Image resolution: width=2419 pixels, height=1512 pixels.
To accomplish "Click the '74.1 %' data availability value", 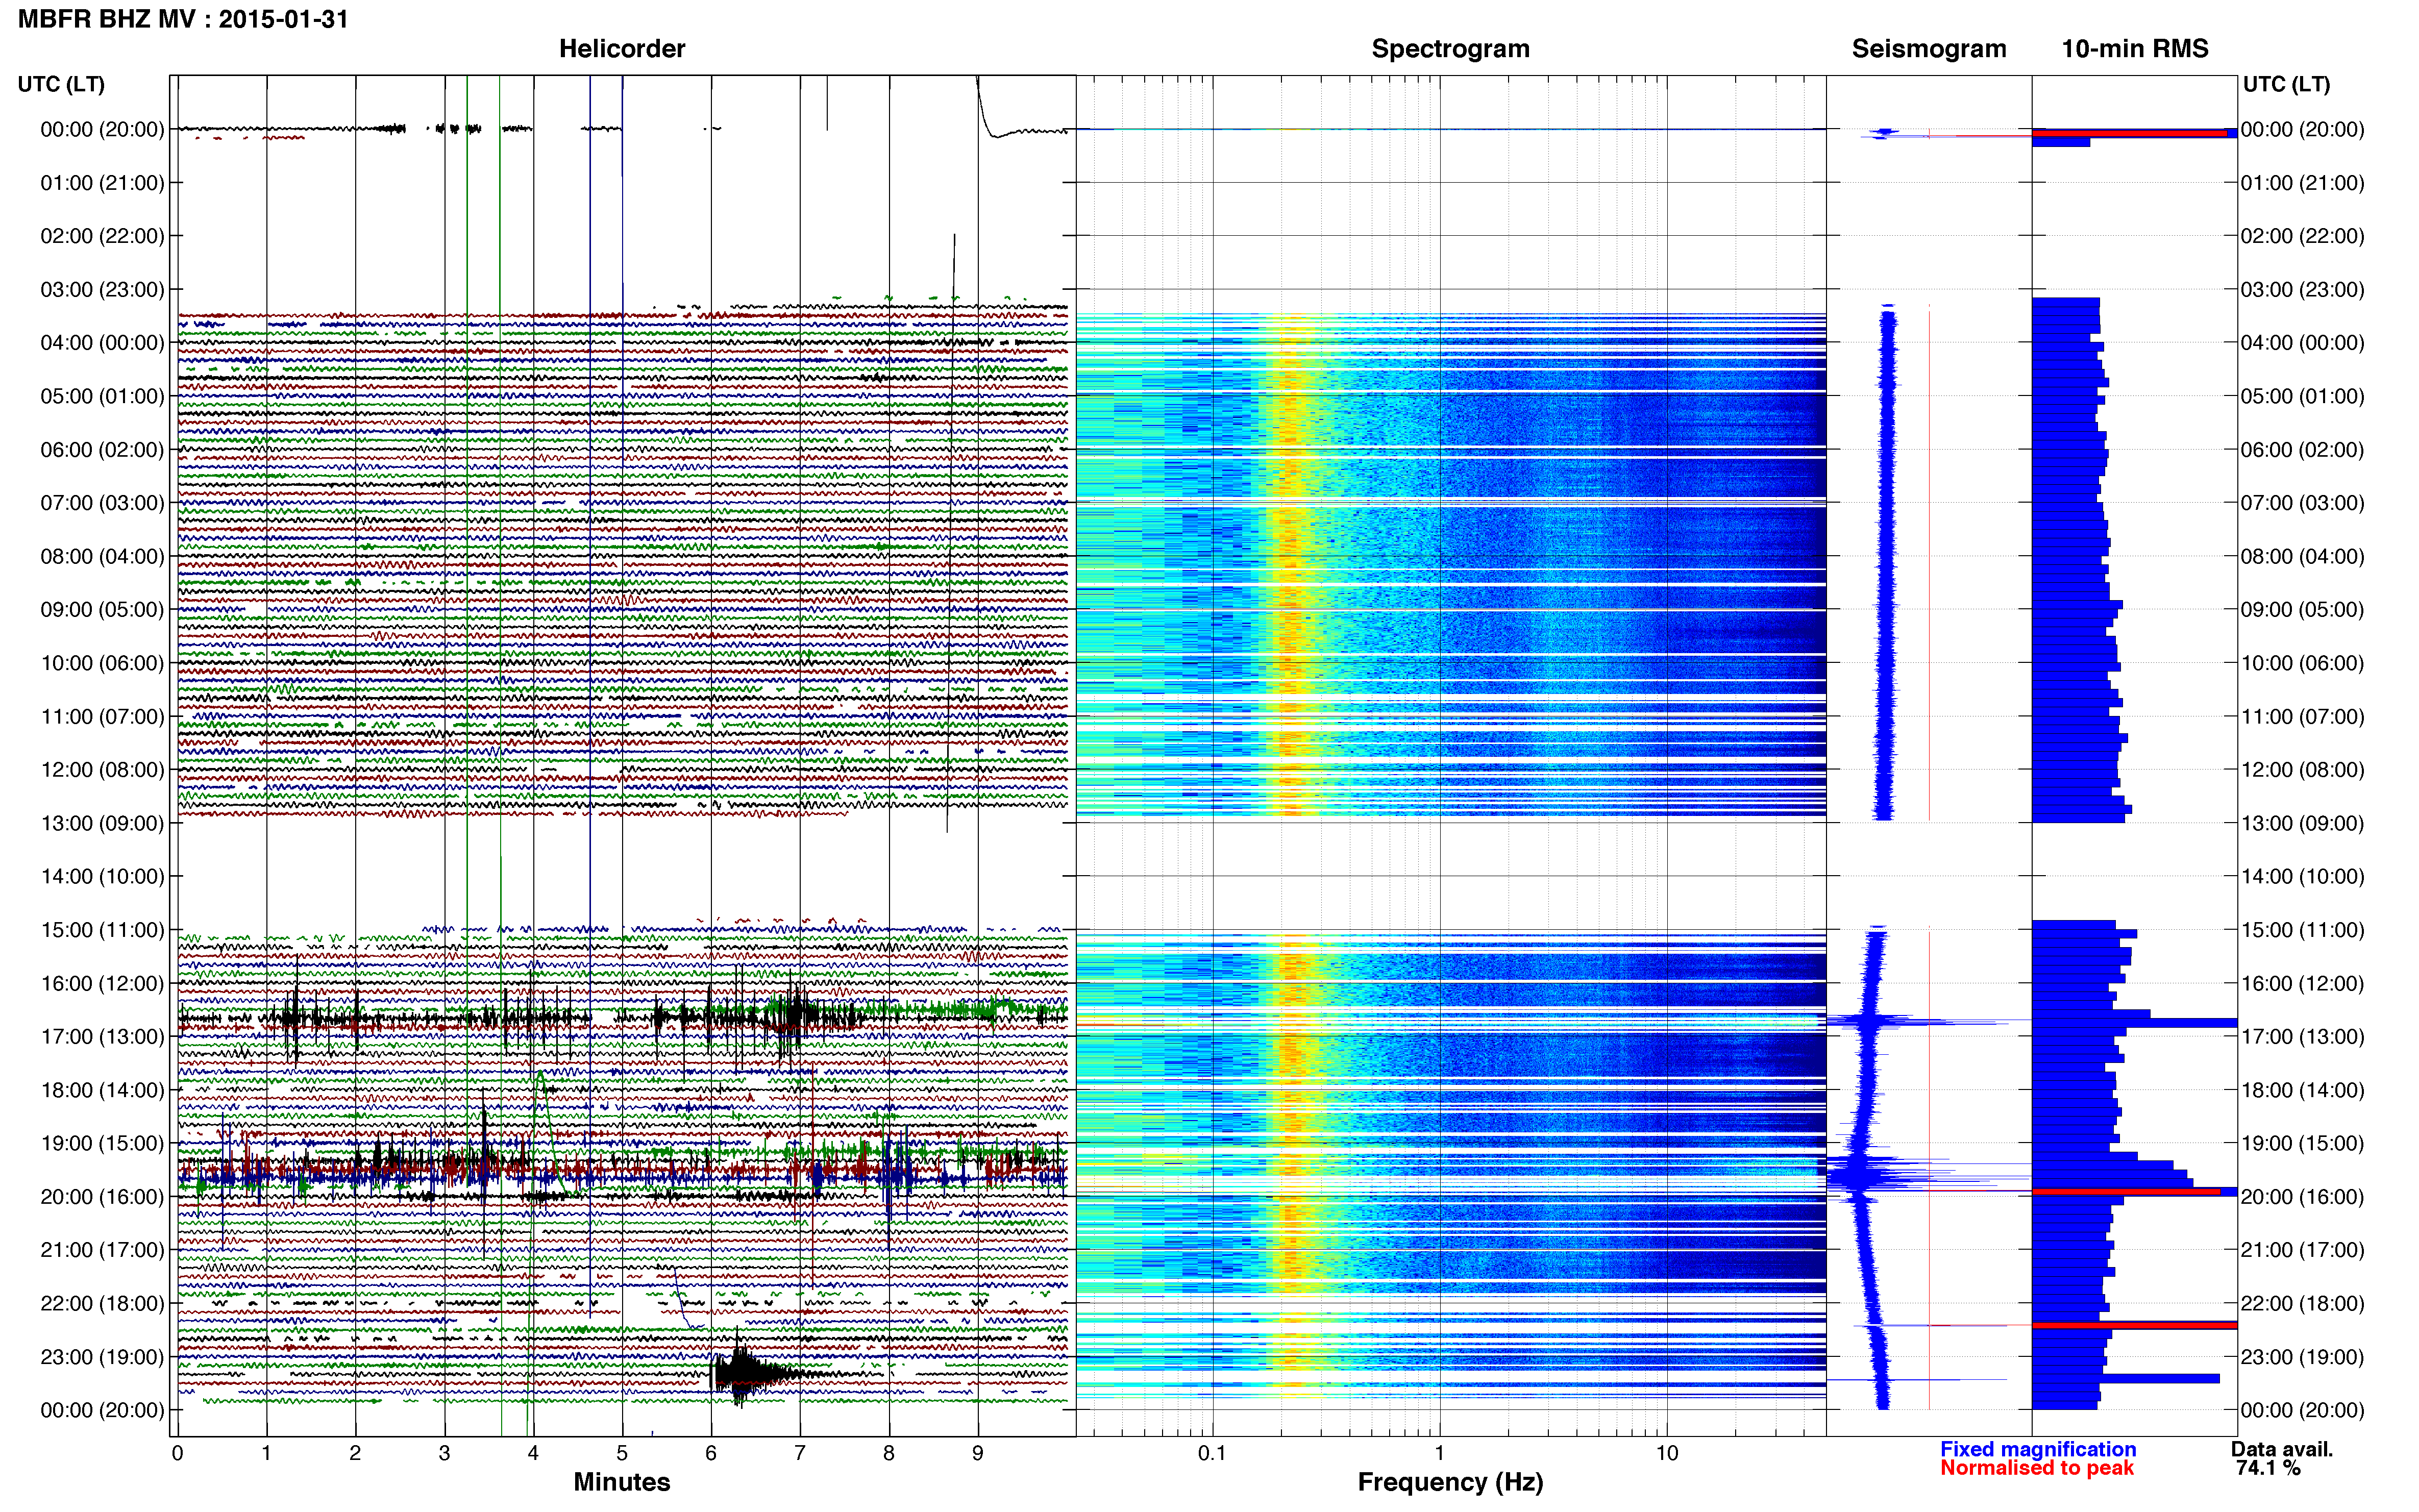I will pos(2268,1468).
